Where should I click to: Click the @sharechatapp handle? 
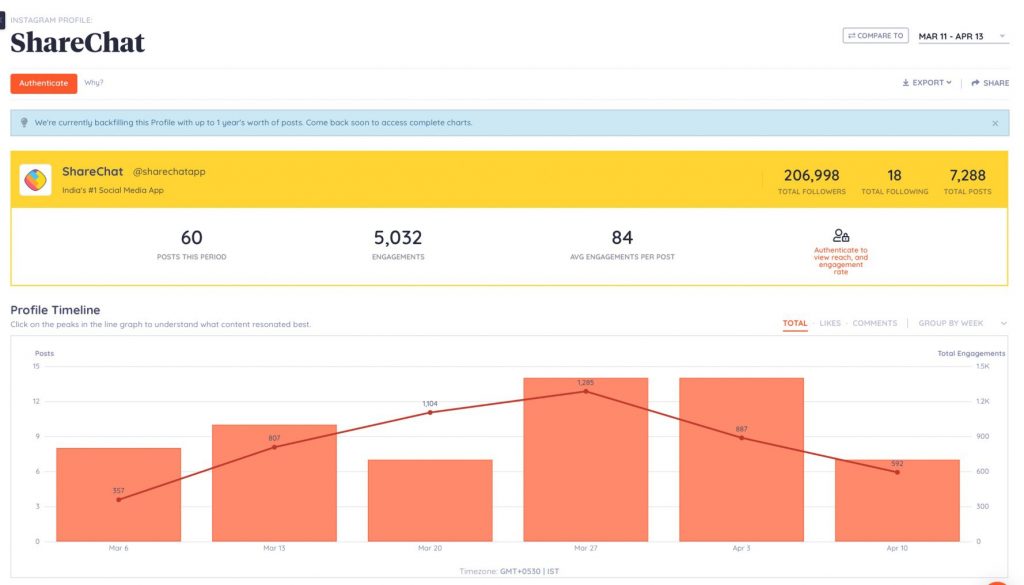coord(169,172)
